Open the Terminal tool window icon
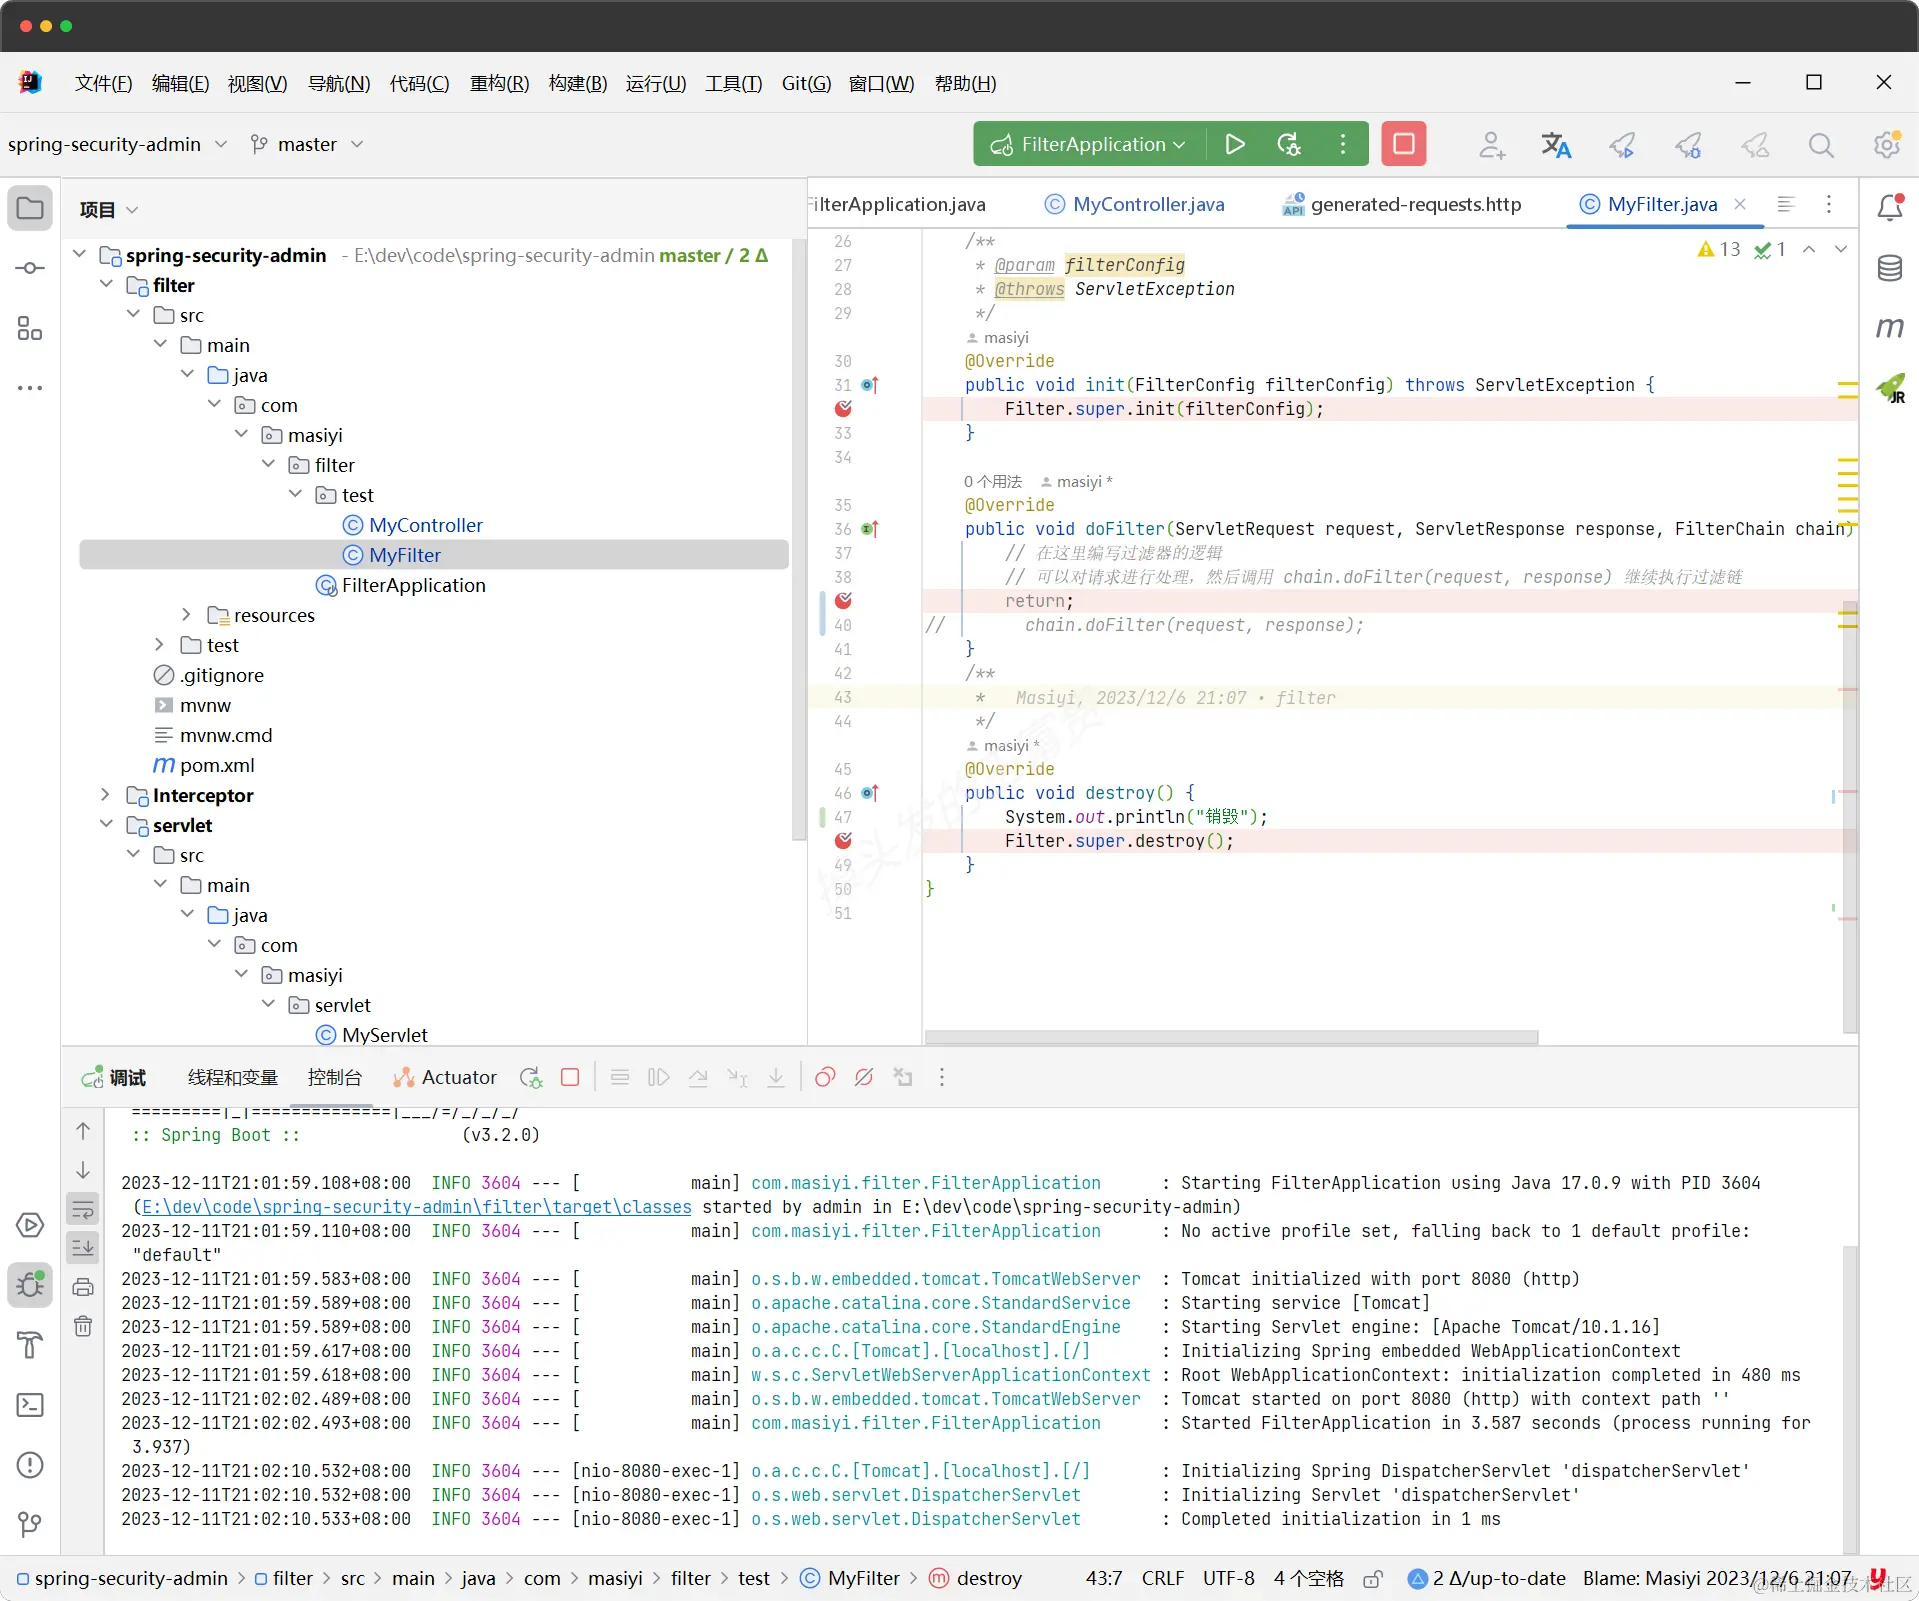Image resolution: width=1919 pixels, height=1601 pixels. 30,1405
